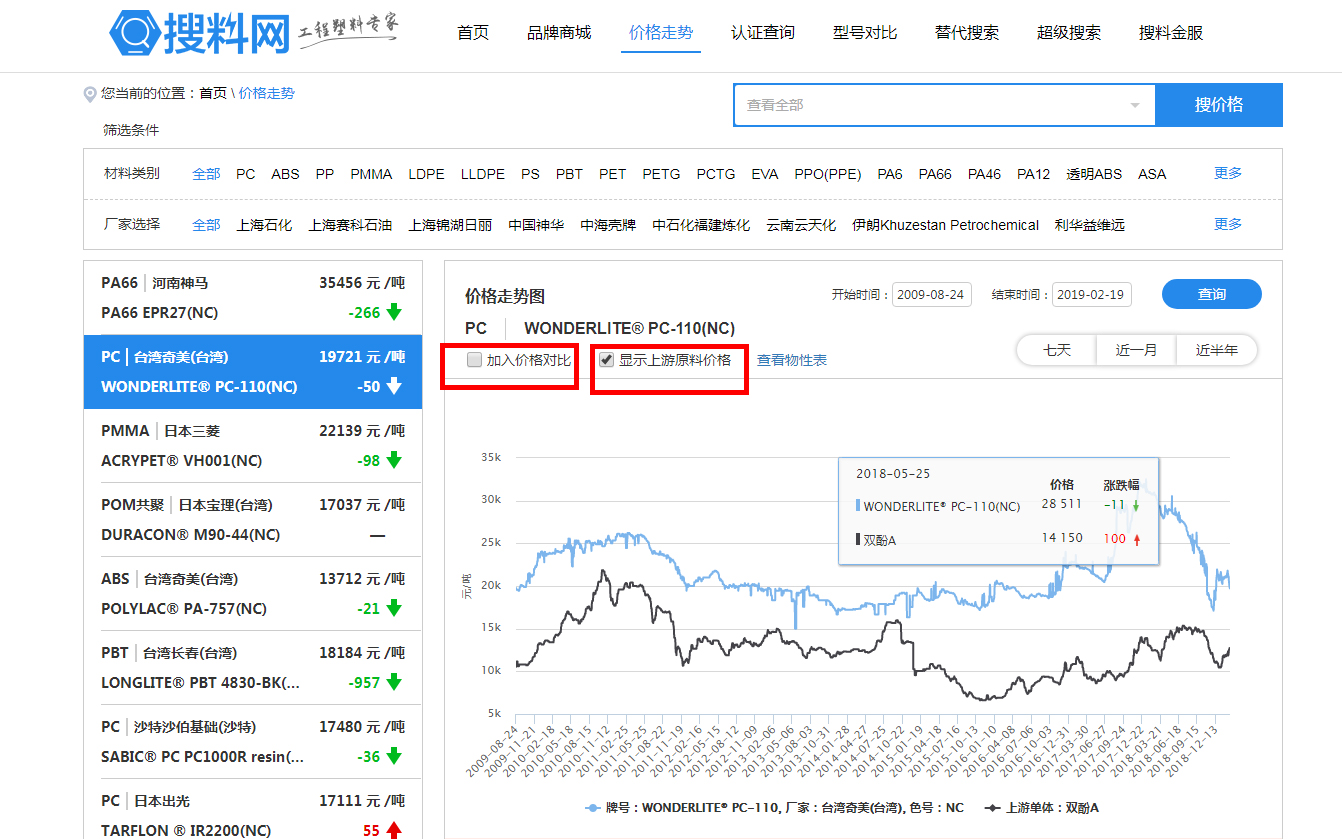
Task: Switch to the 型号对比 navigation tab
Action: click(x=864, y=33)
